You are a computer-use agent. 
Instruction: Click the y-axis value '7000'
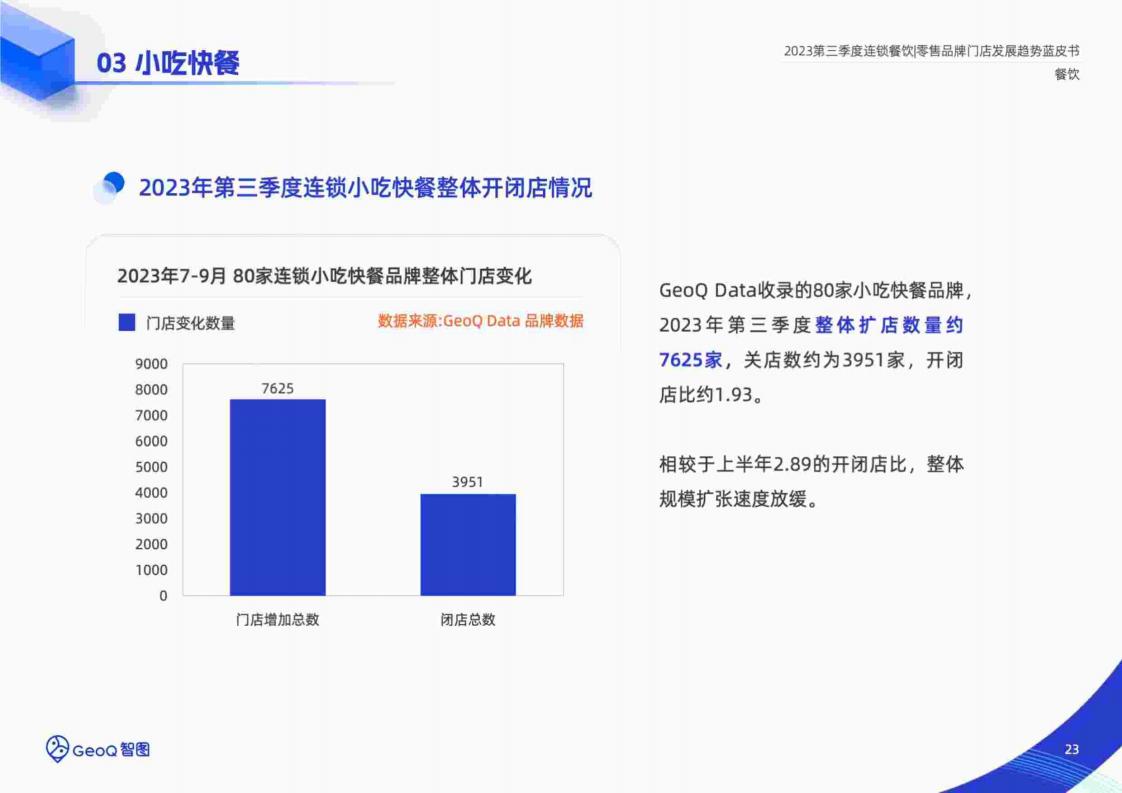(x=151, y=415)
